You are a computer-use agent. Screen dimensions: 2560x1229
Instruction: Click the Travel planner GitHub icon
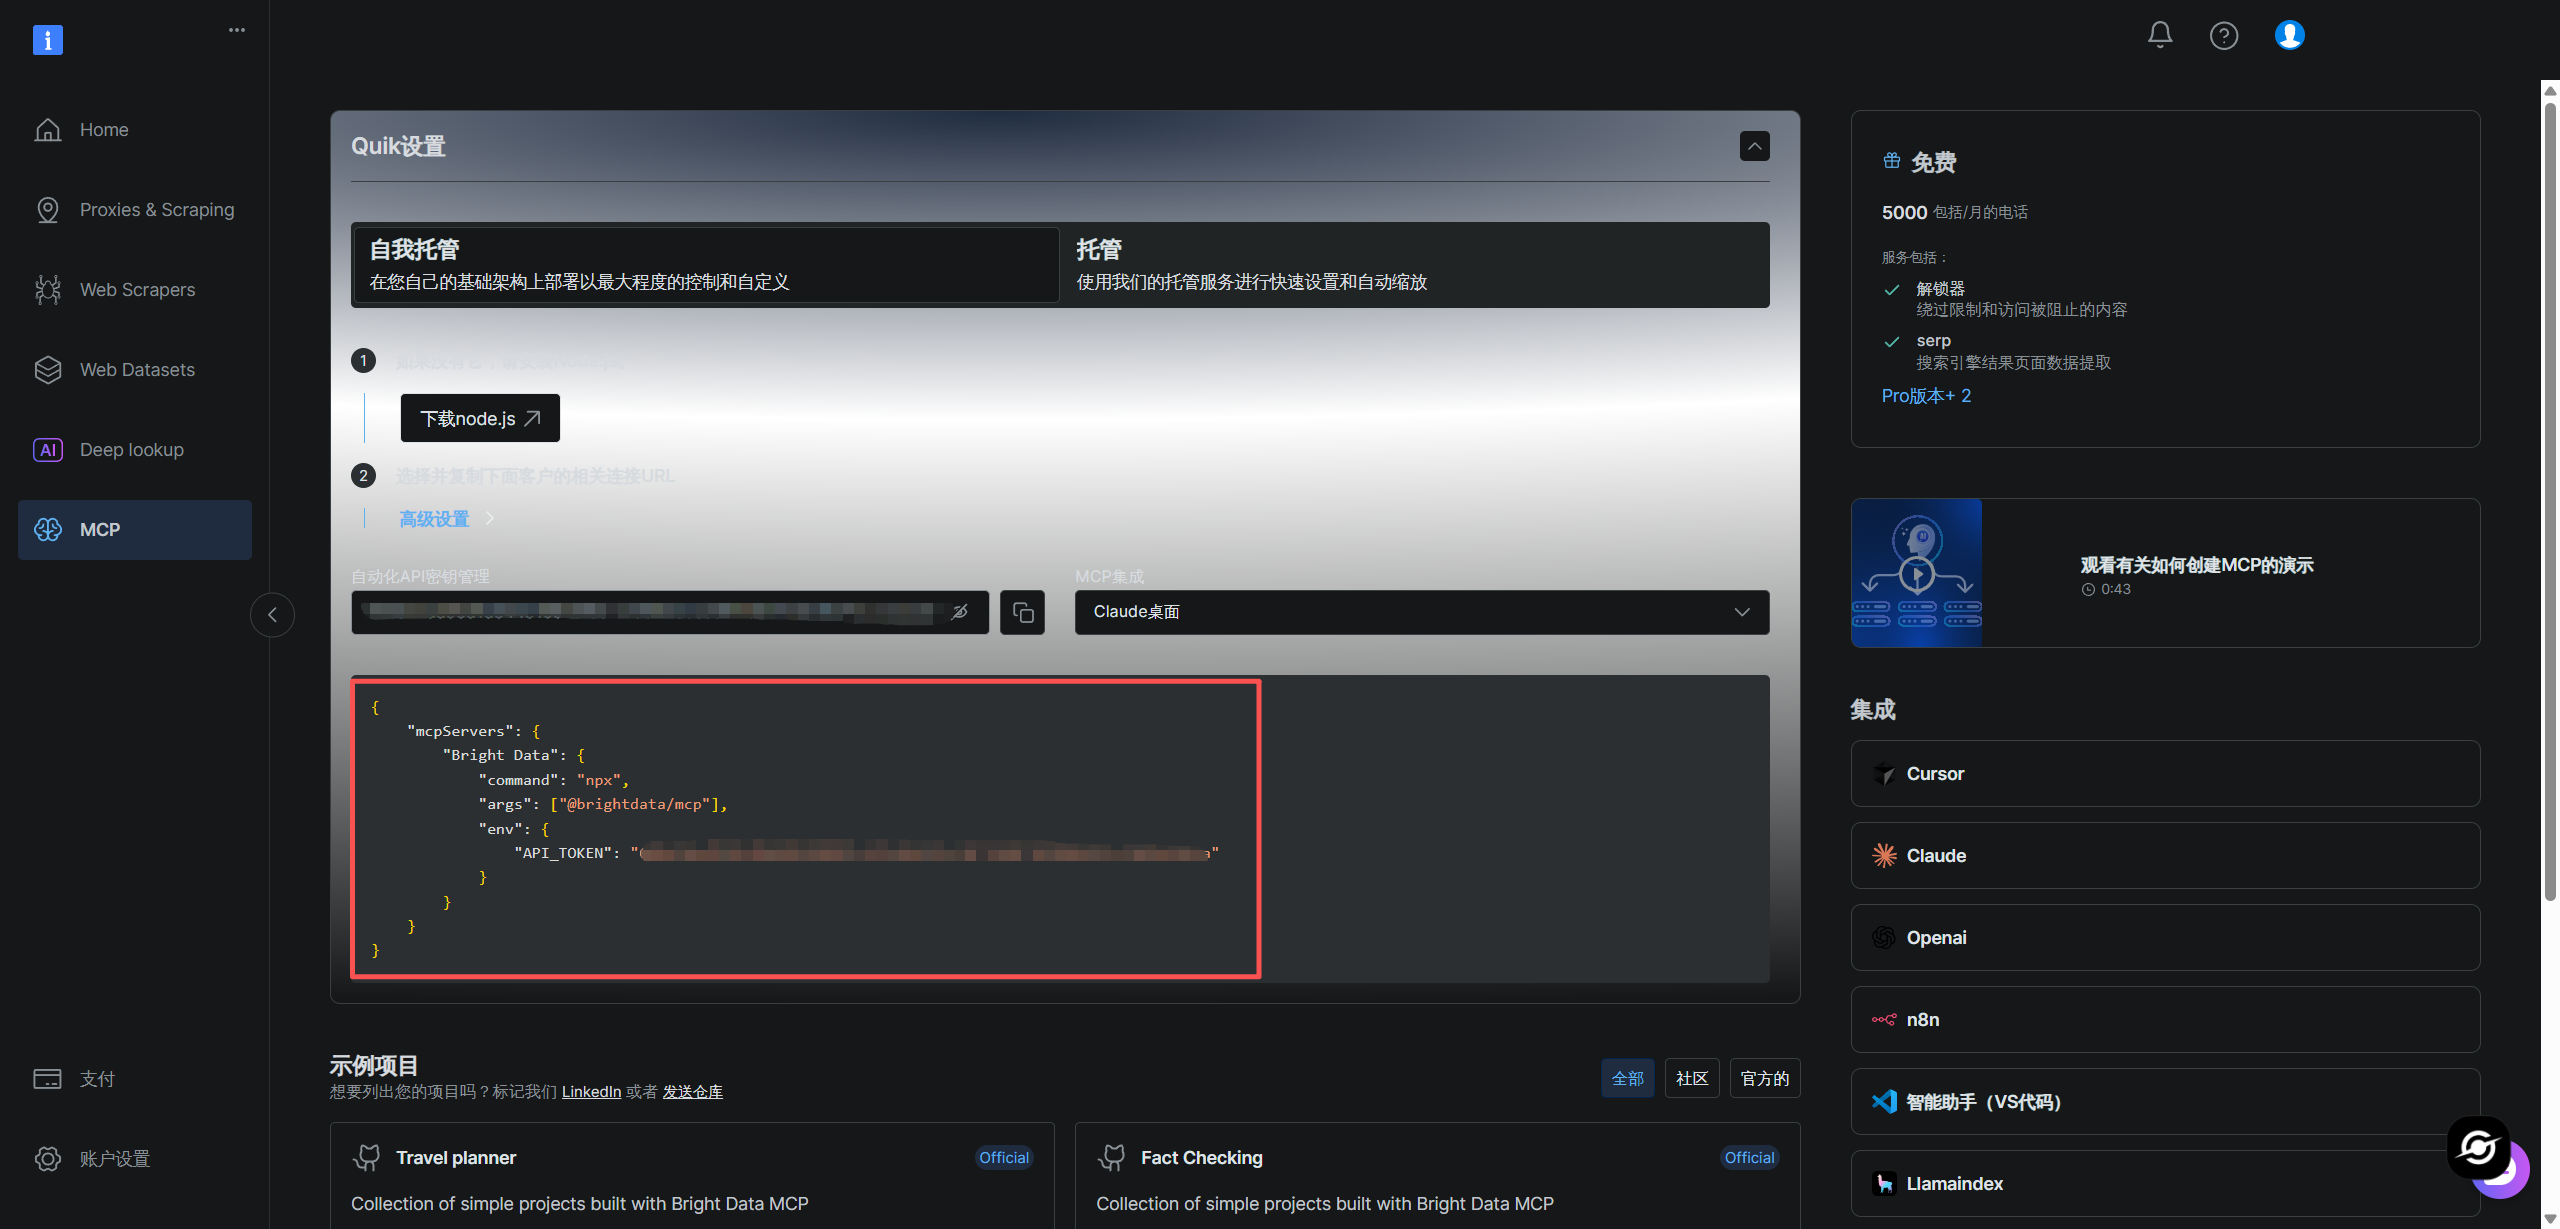[367, 1158]
